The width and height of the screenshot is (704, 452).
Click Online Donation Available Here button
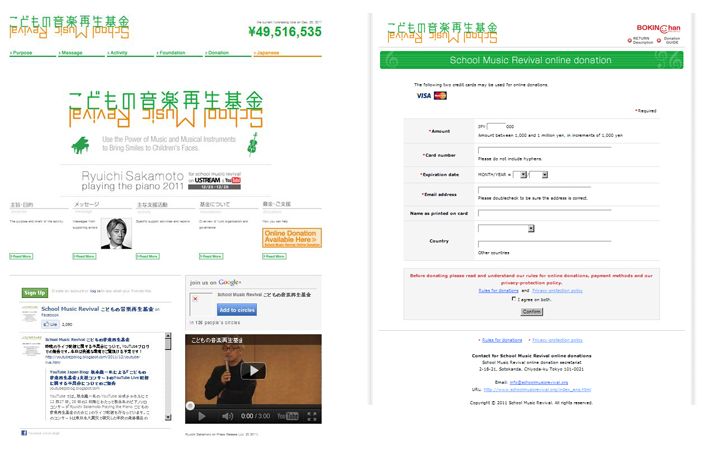292,238
